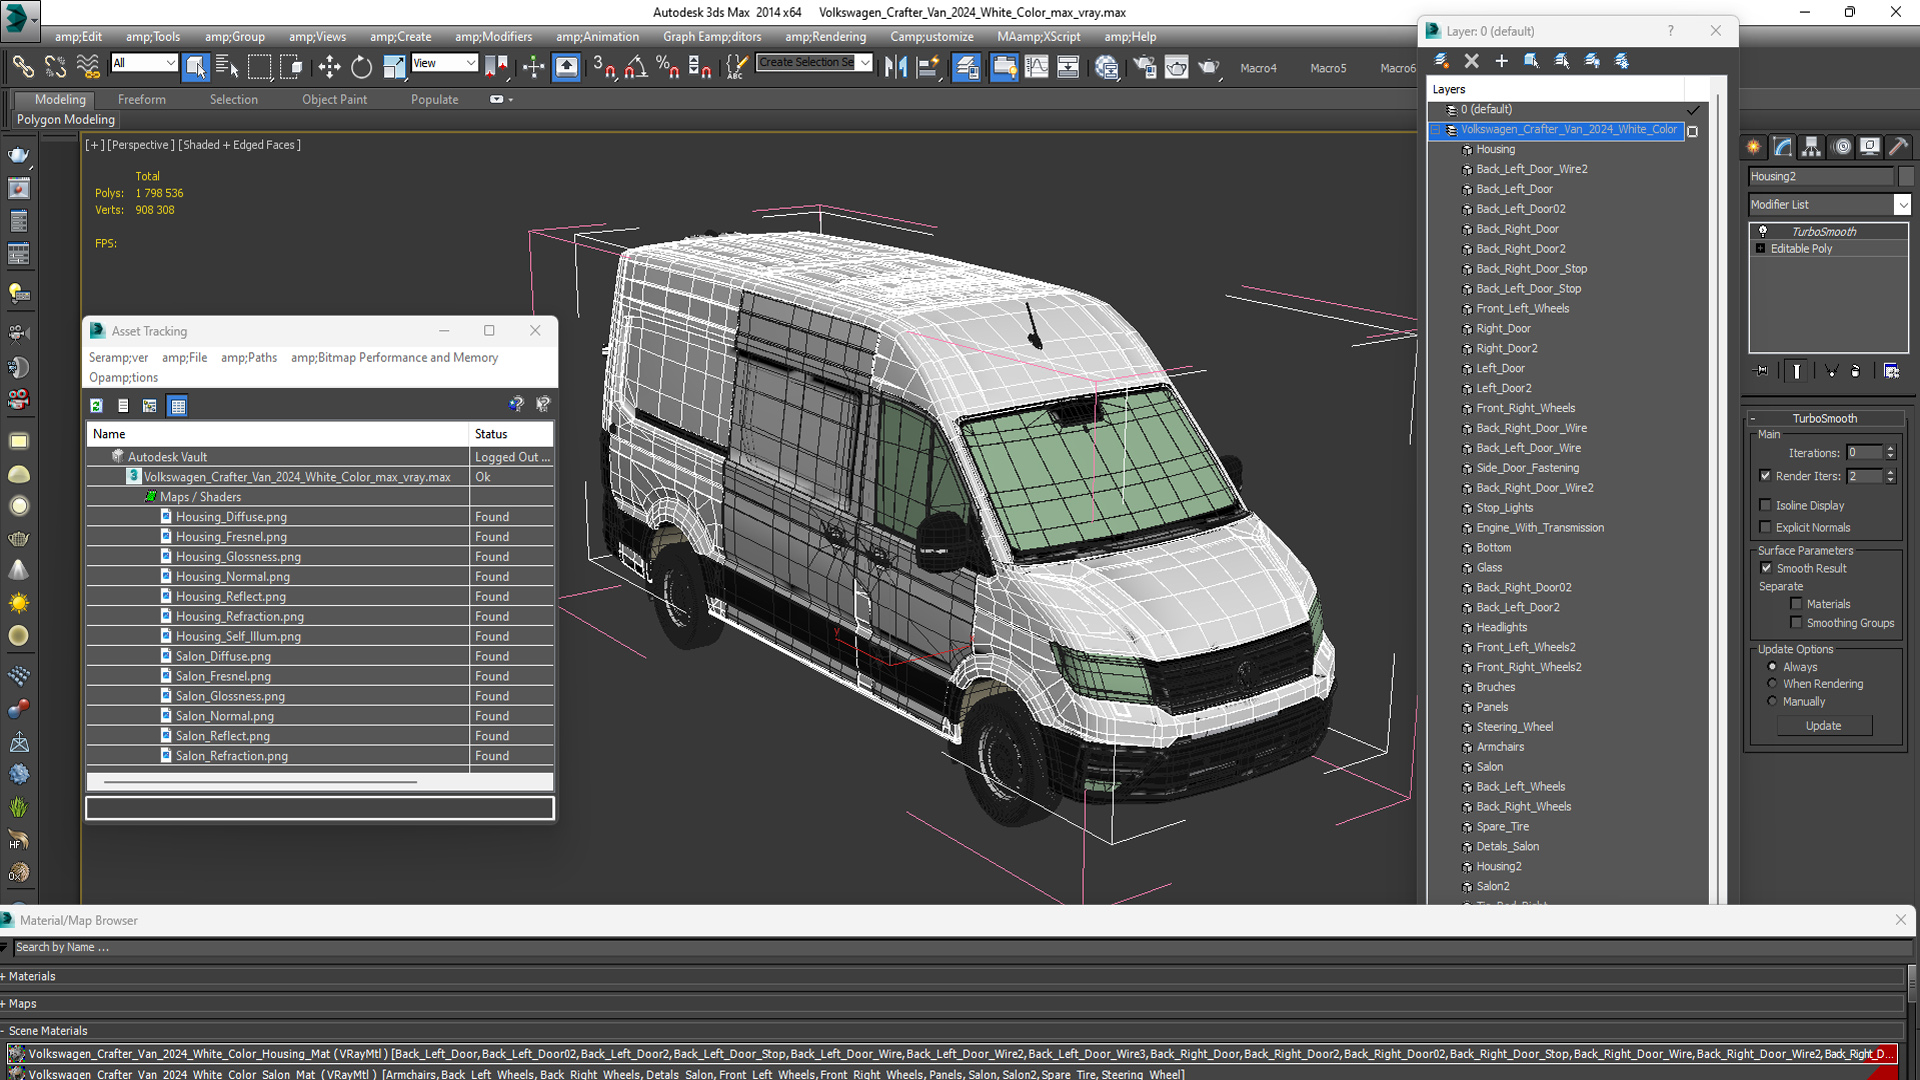This screenshot has width=1920, height=1080.
Task: Click Add Selected Objects plus icon
Action: click(x=1502, y=61)
